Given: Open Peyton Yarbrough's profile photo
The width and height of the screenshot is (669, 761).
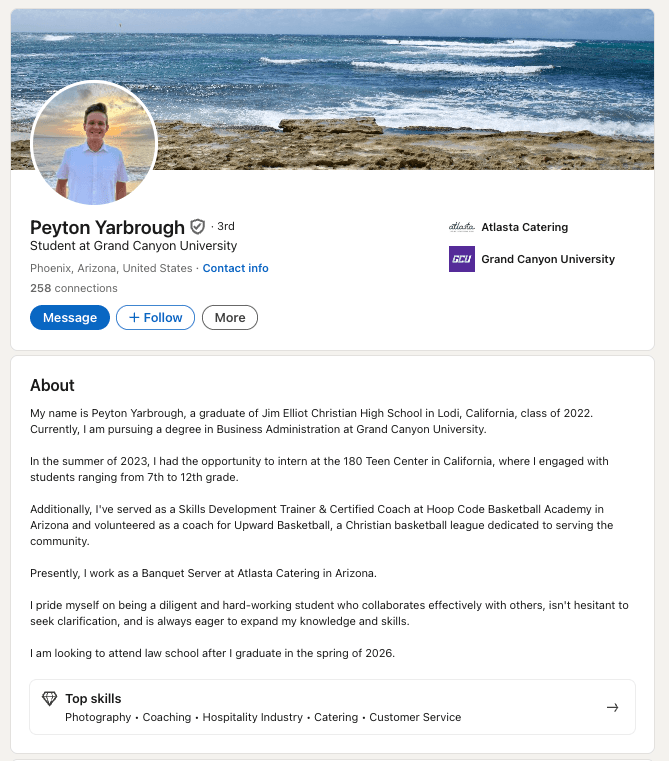Looking at the screenshot, I should click(x=94, y=143).
